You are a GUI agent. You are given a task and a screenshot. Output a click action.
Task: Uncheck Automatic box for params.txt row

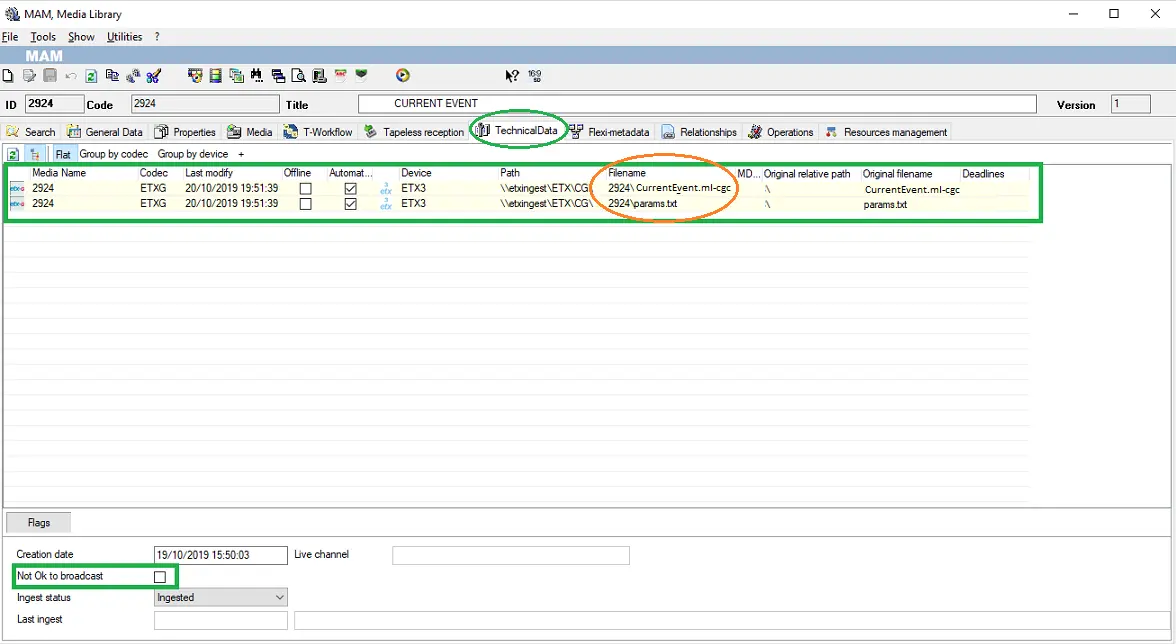point(350,204)
